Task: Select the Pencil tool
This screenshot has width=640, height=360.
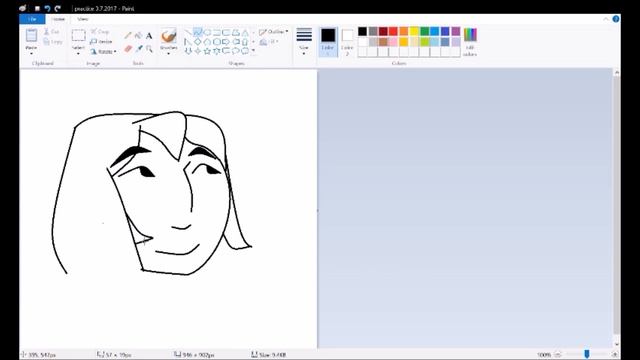Action: pos(128,36)
